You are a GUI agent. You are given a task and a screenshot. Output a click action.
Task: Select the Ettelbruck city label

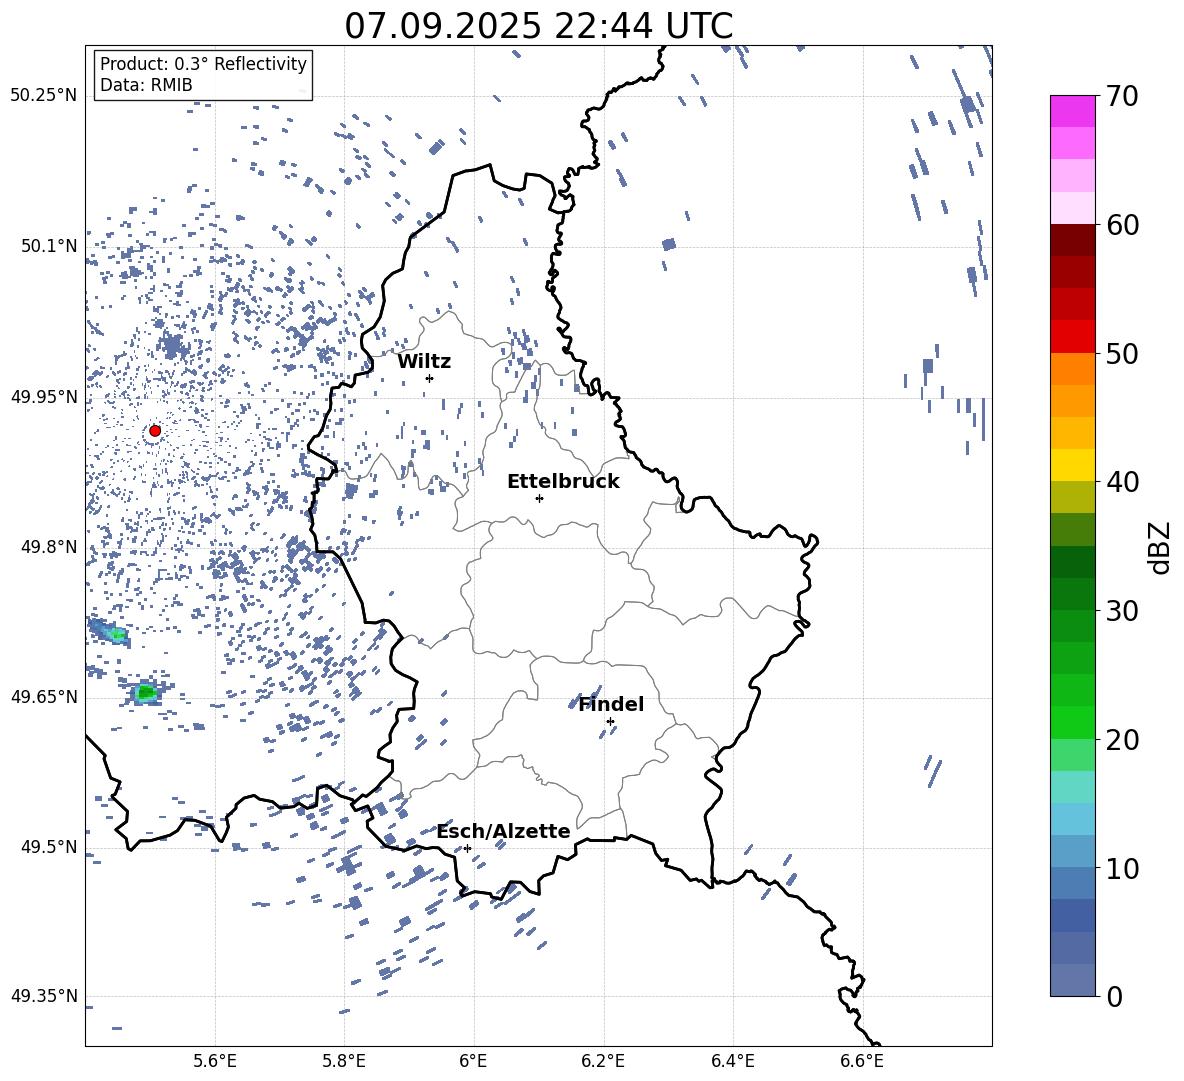click(563, 482)
